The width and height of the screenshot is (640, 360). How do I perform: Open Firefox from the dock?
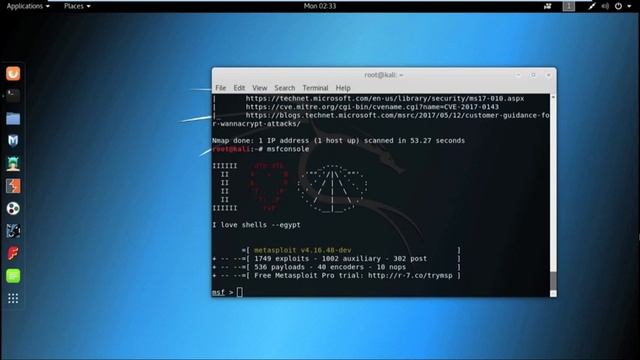coord(13,73)
